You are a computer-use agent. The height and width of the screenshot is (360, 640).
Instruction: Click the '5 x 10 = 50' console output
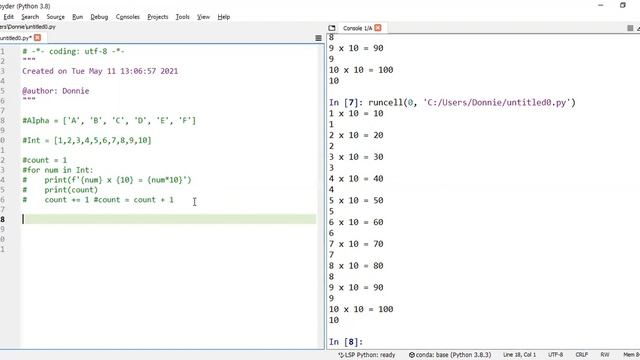click(x=356, y=200)
